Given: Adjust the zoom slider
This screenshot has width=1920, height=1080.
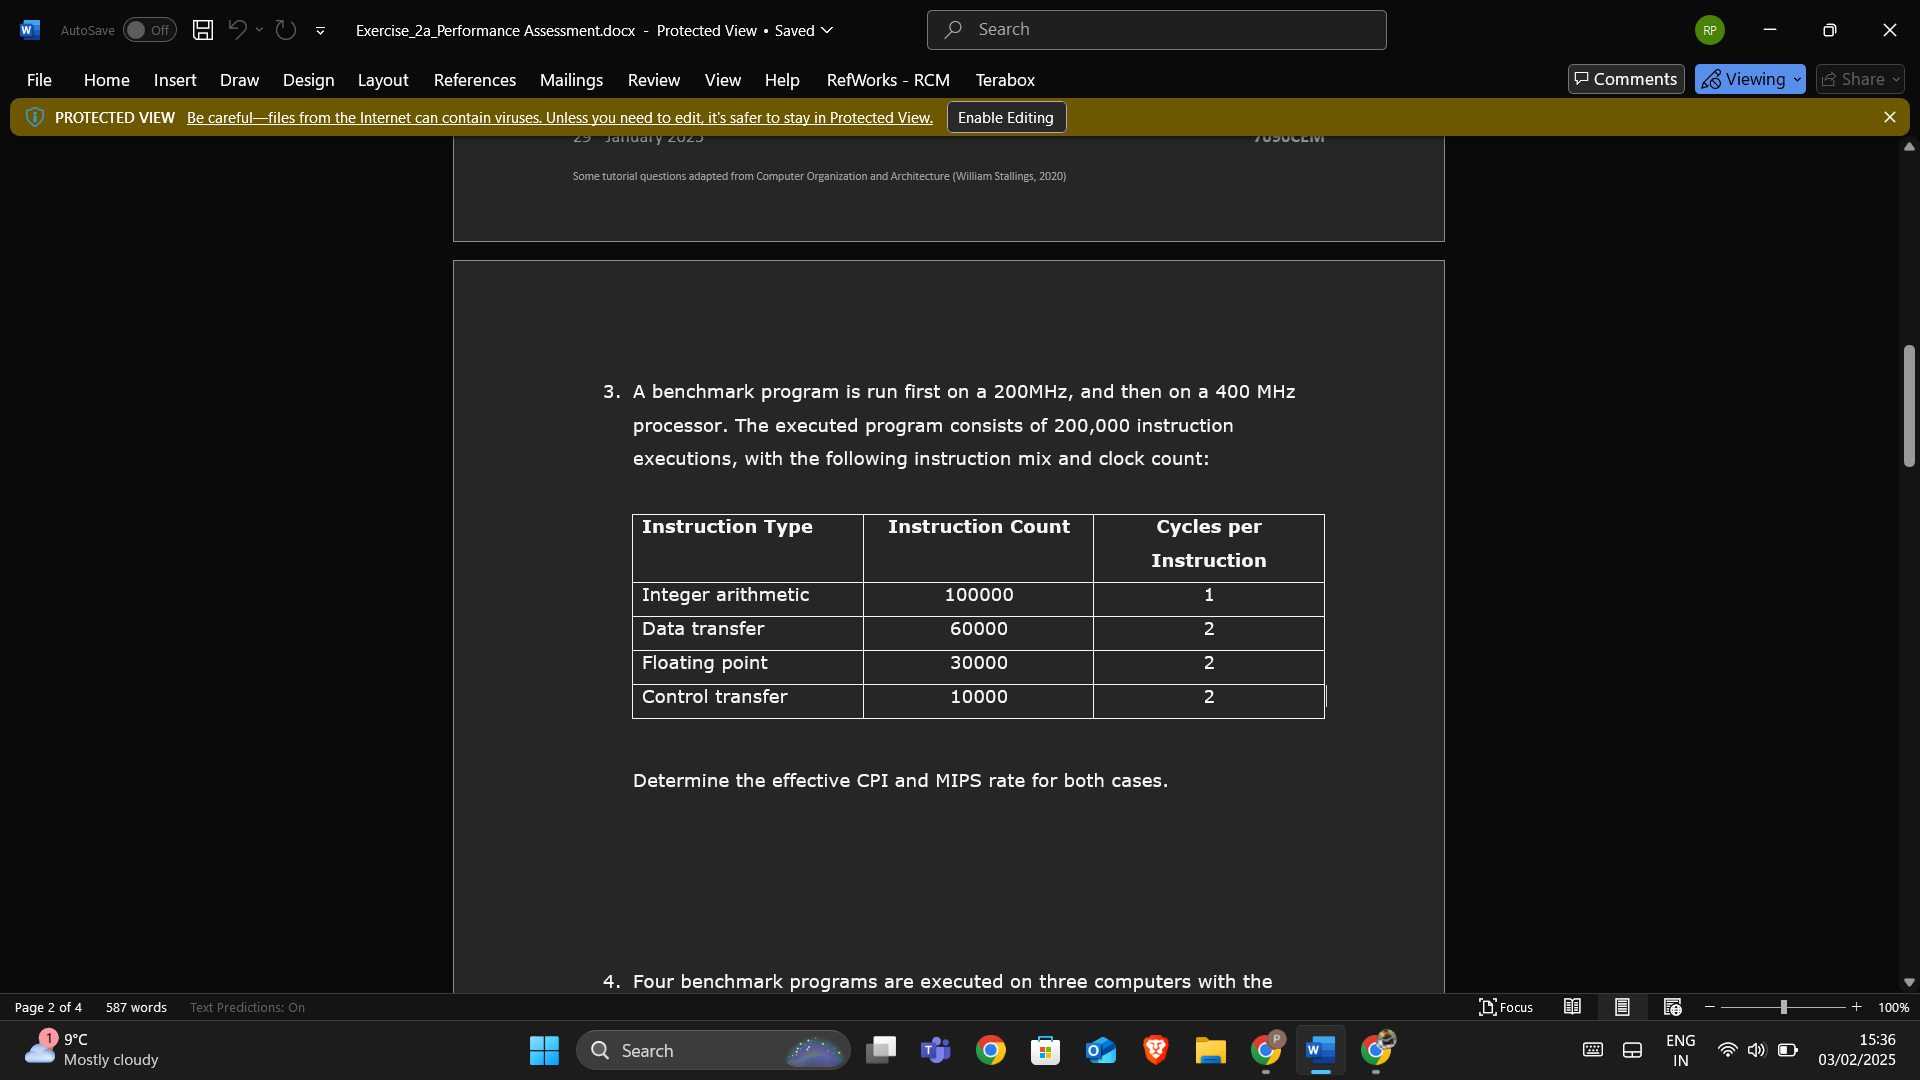Looking at the screenshot, I should coord(1785,1007).
